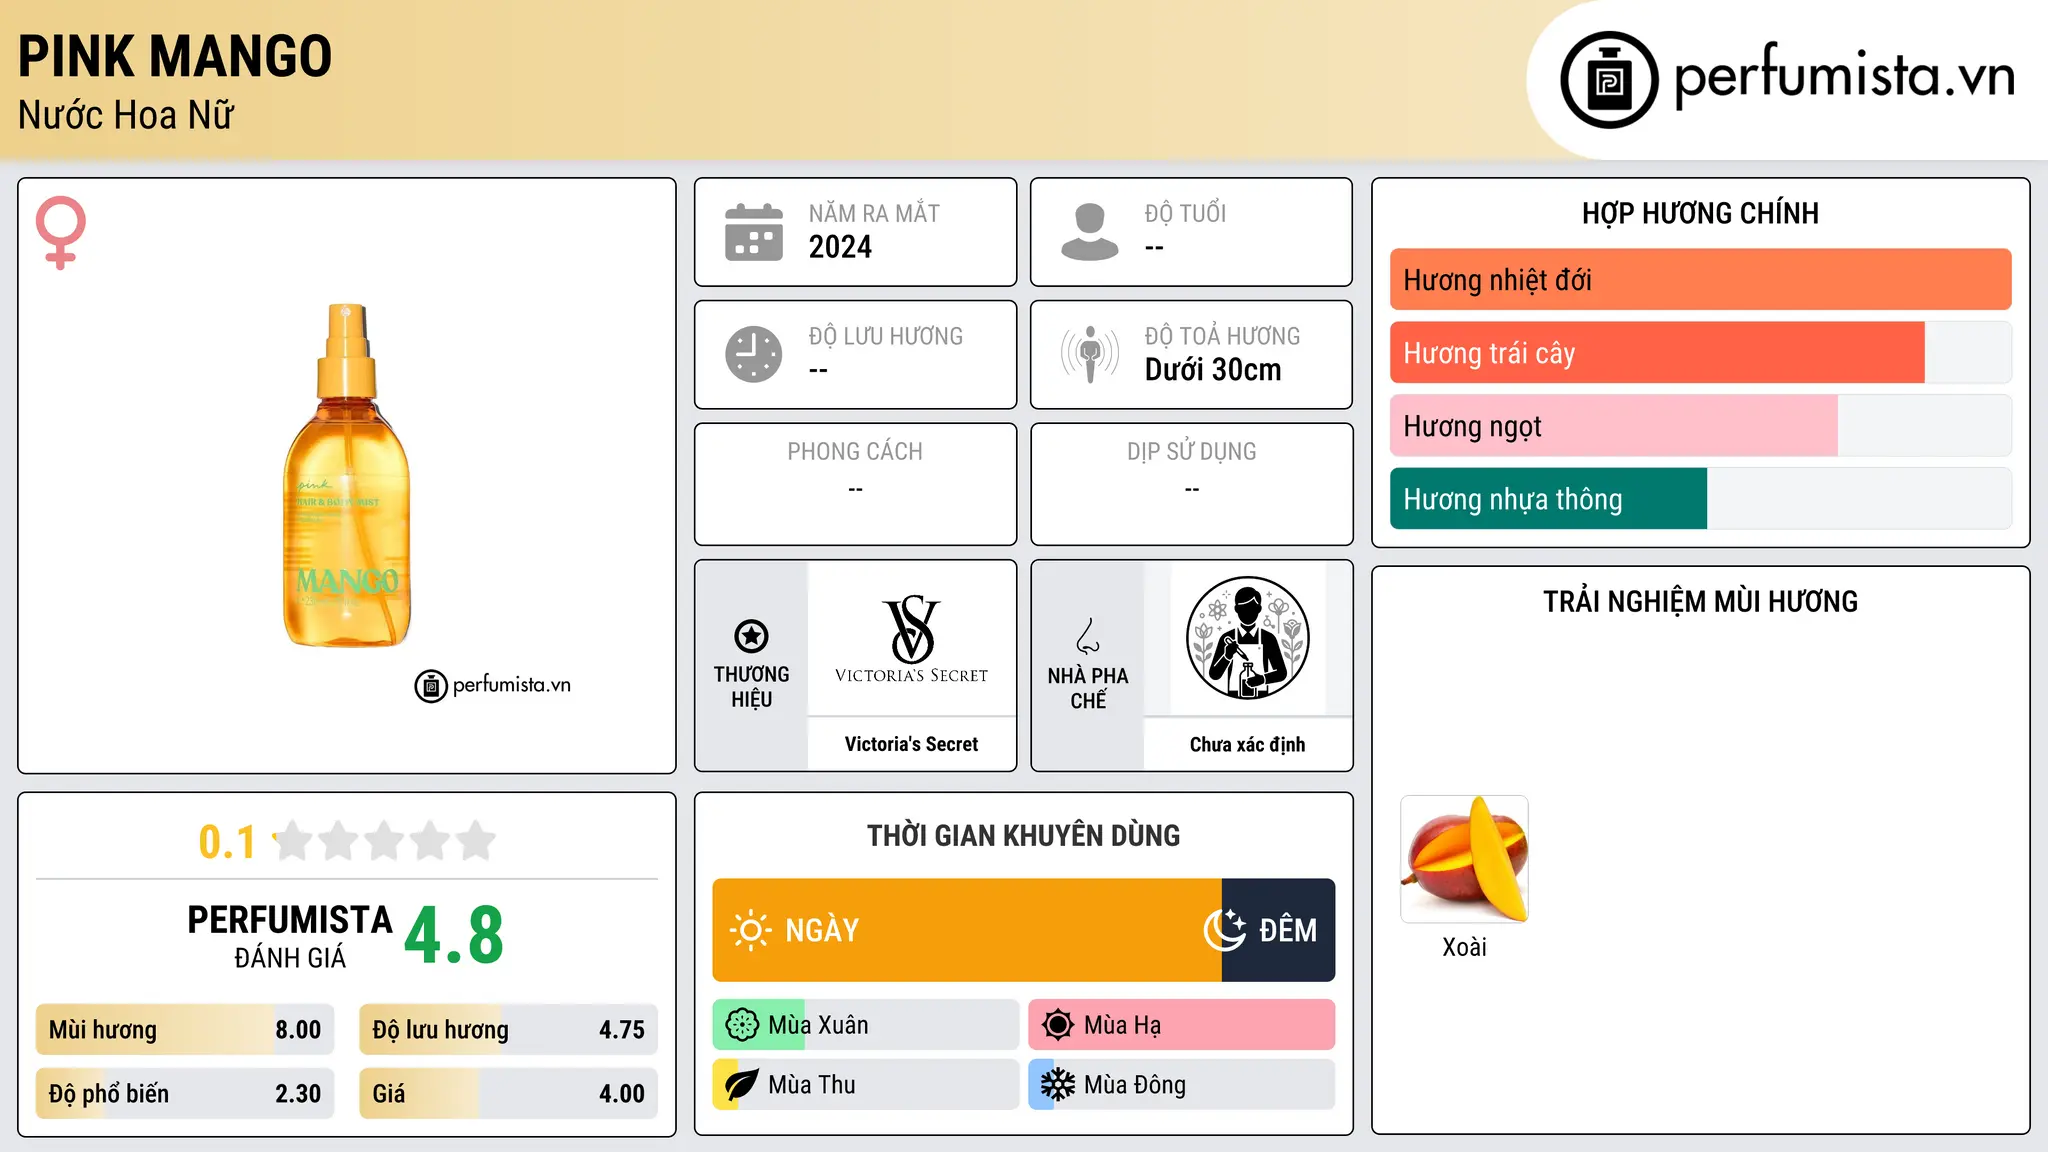Click the PERFUMISTA ĐÁNH GIÁ label

pyautogui.click(x=290, y=937)
